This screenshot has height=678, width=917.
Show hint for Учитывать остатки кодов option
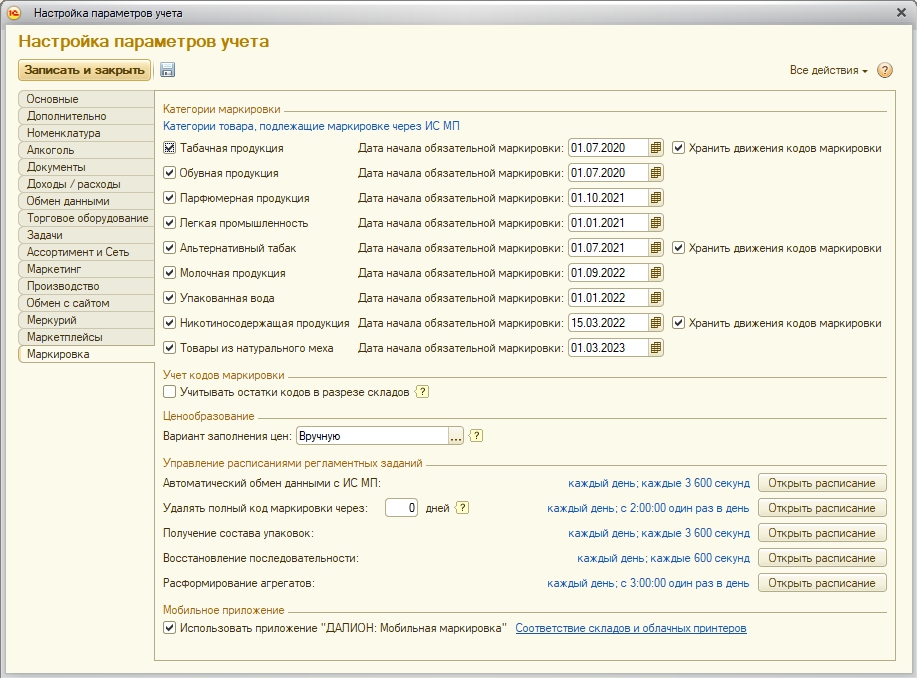[422, 392]
